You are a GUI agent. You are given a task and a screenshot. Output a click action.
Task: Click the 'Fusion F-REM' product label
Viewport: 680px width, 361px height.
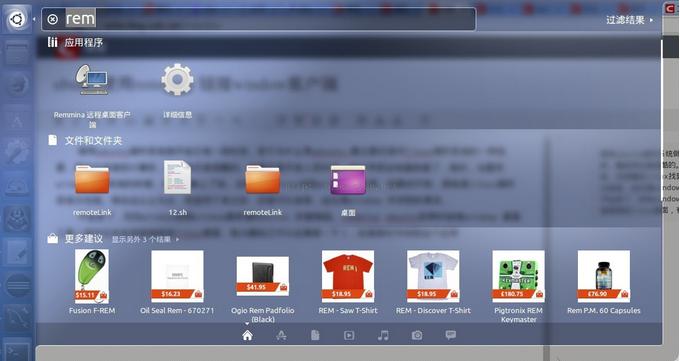point(92,310)
